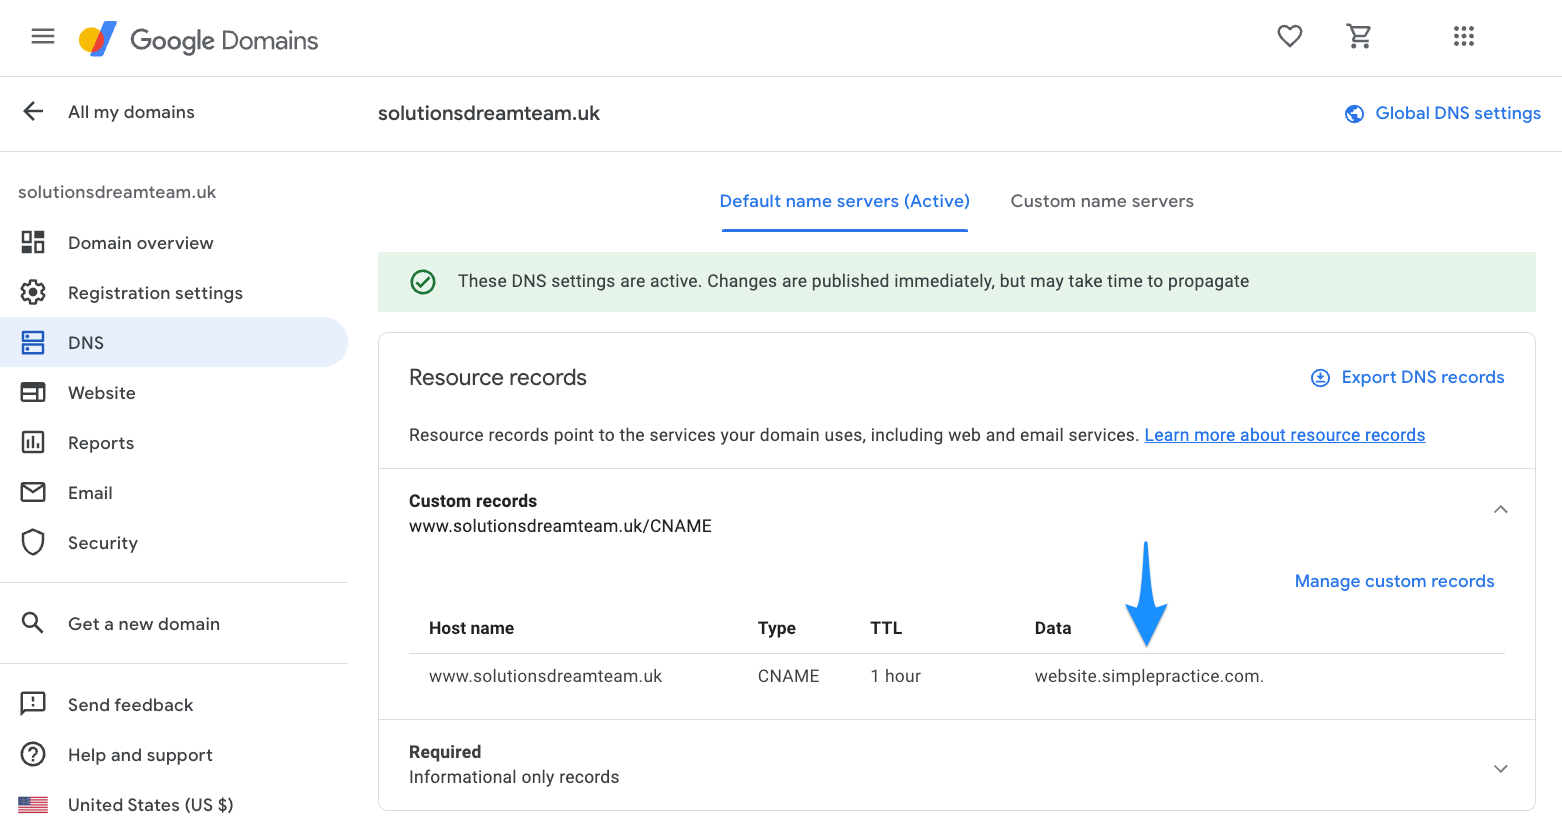Click the Website icon in sidebar
The width and height of the screenshot is (1562, 825).
tap(33, 392)
